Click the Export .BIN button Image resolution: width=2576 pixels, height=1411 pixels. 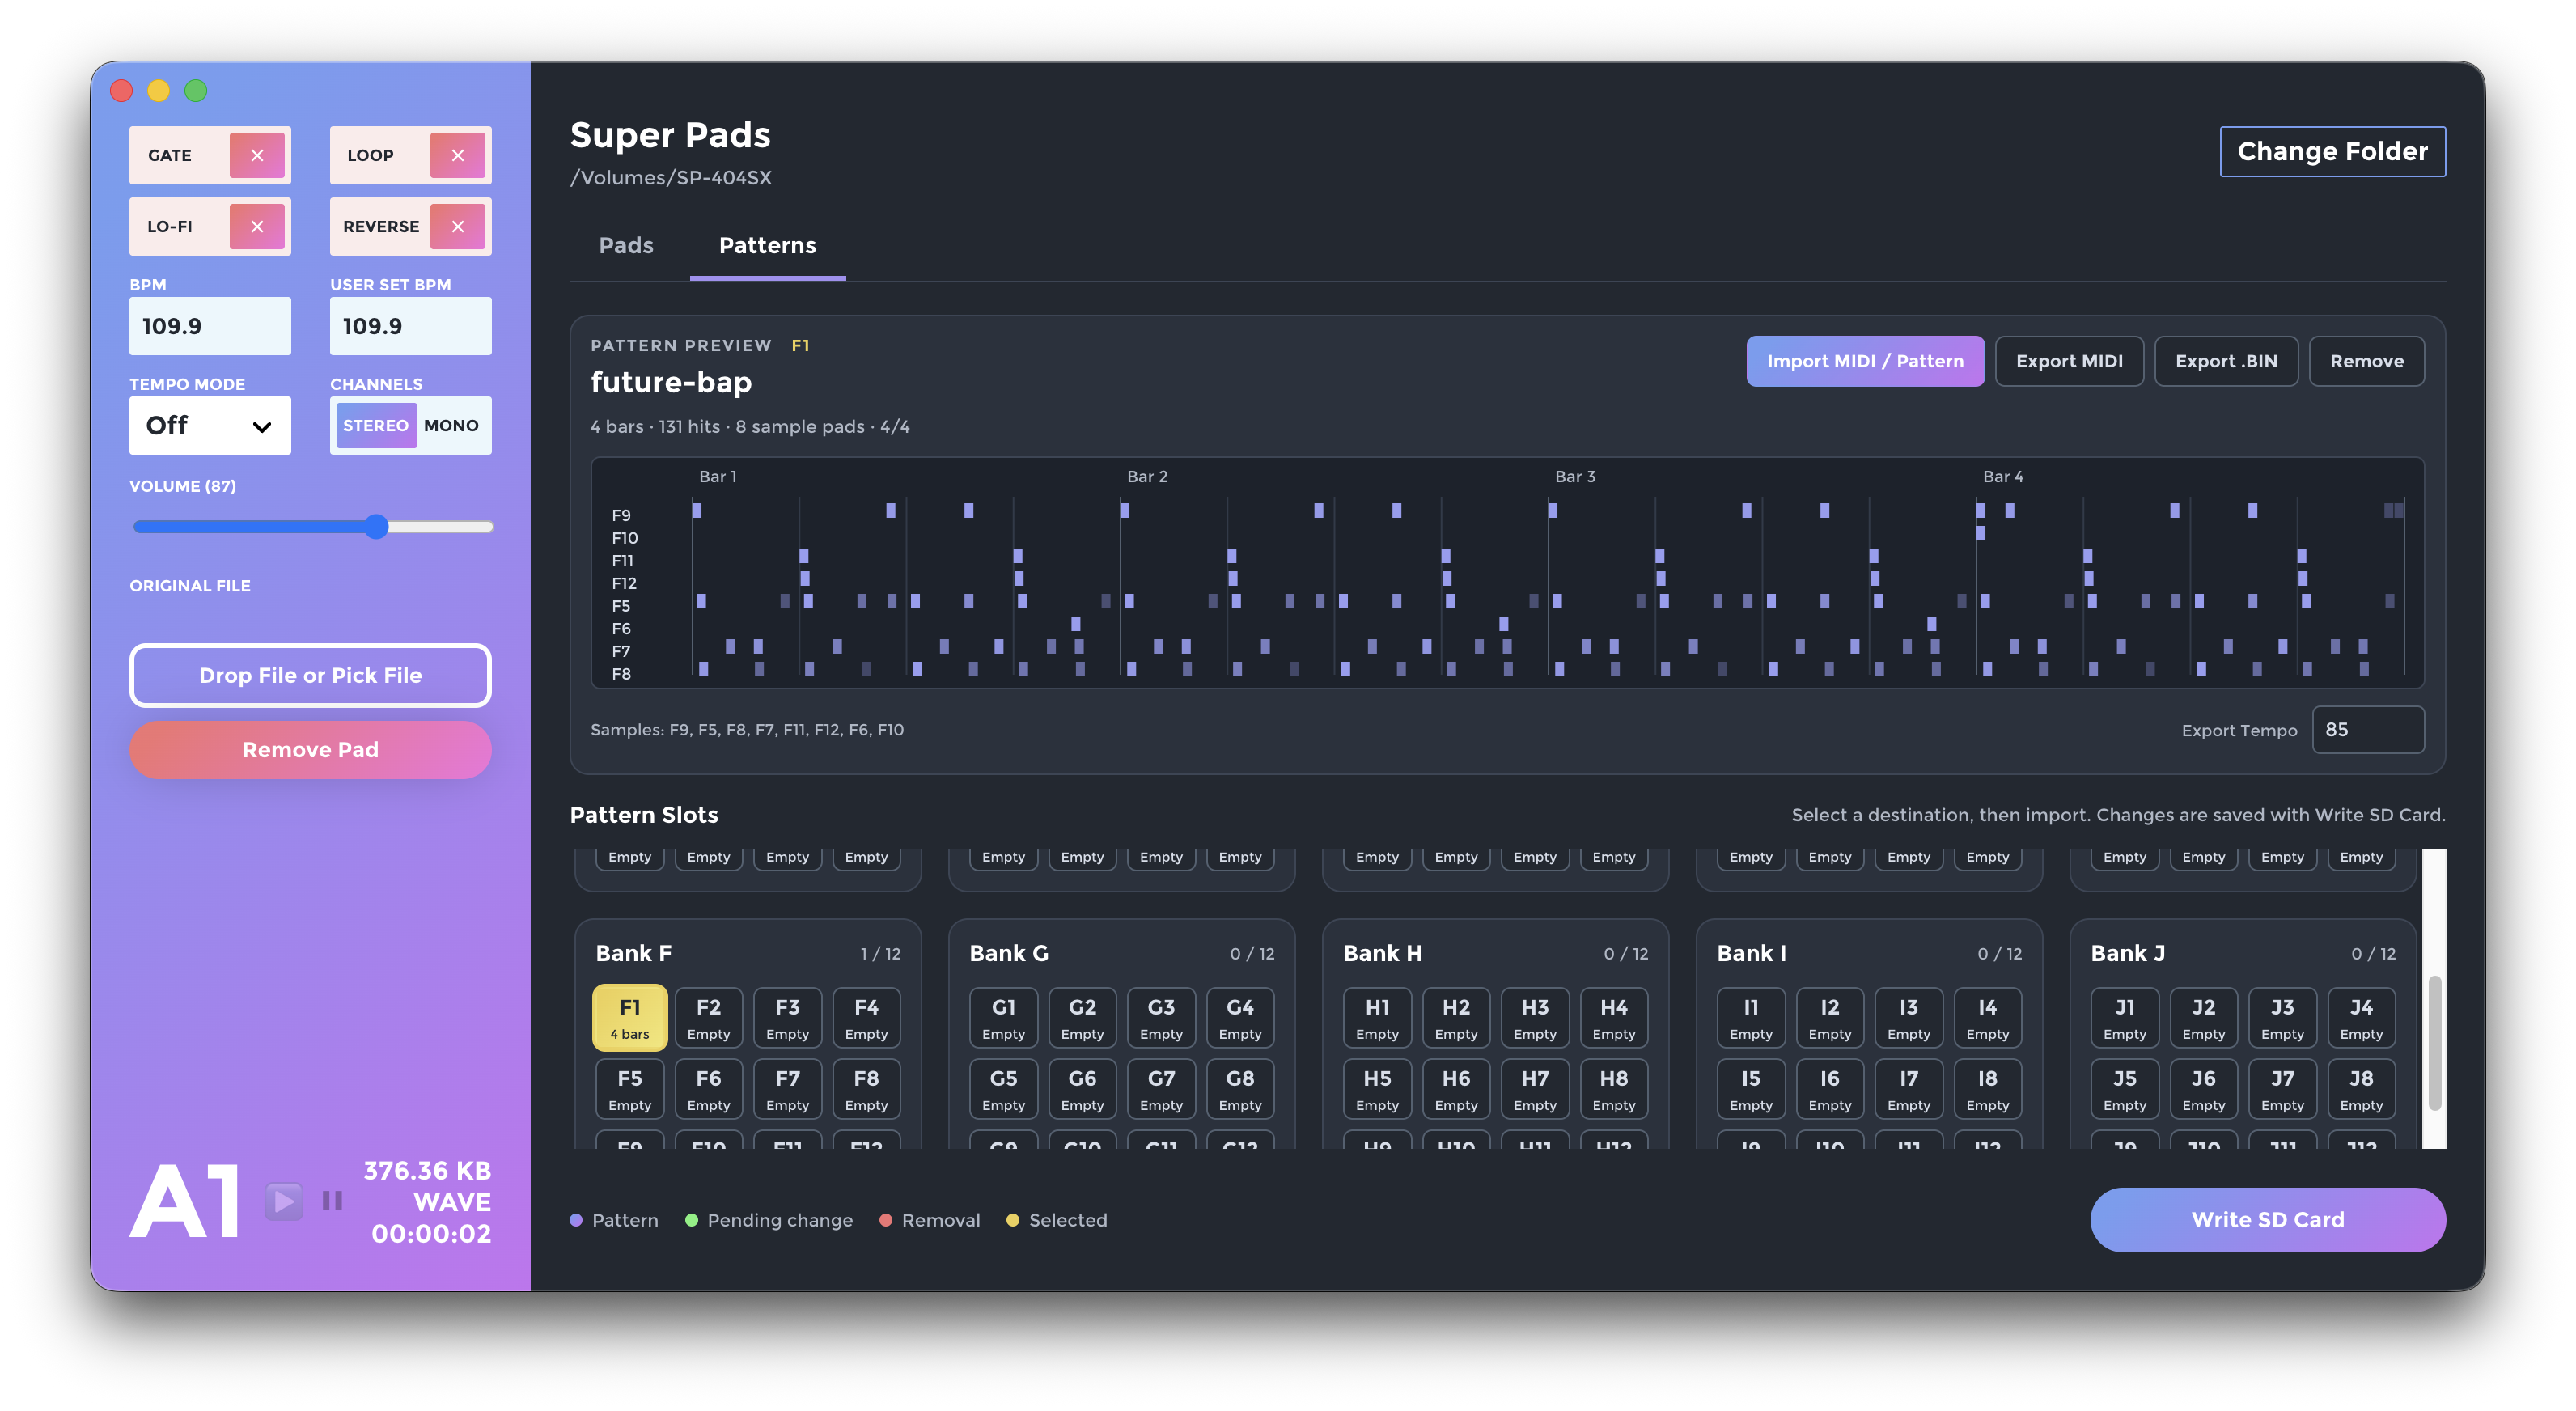click(2225, 361)
